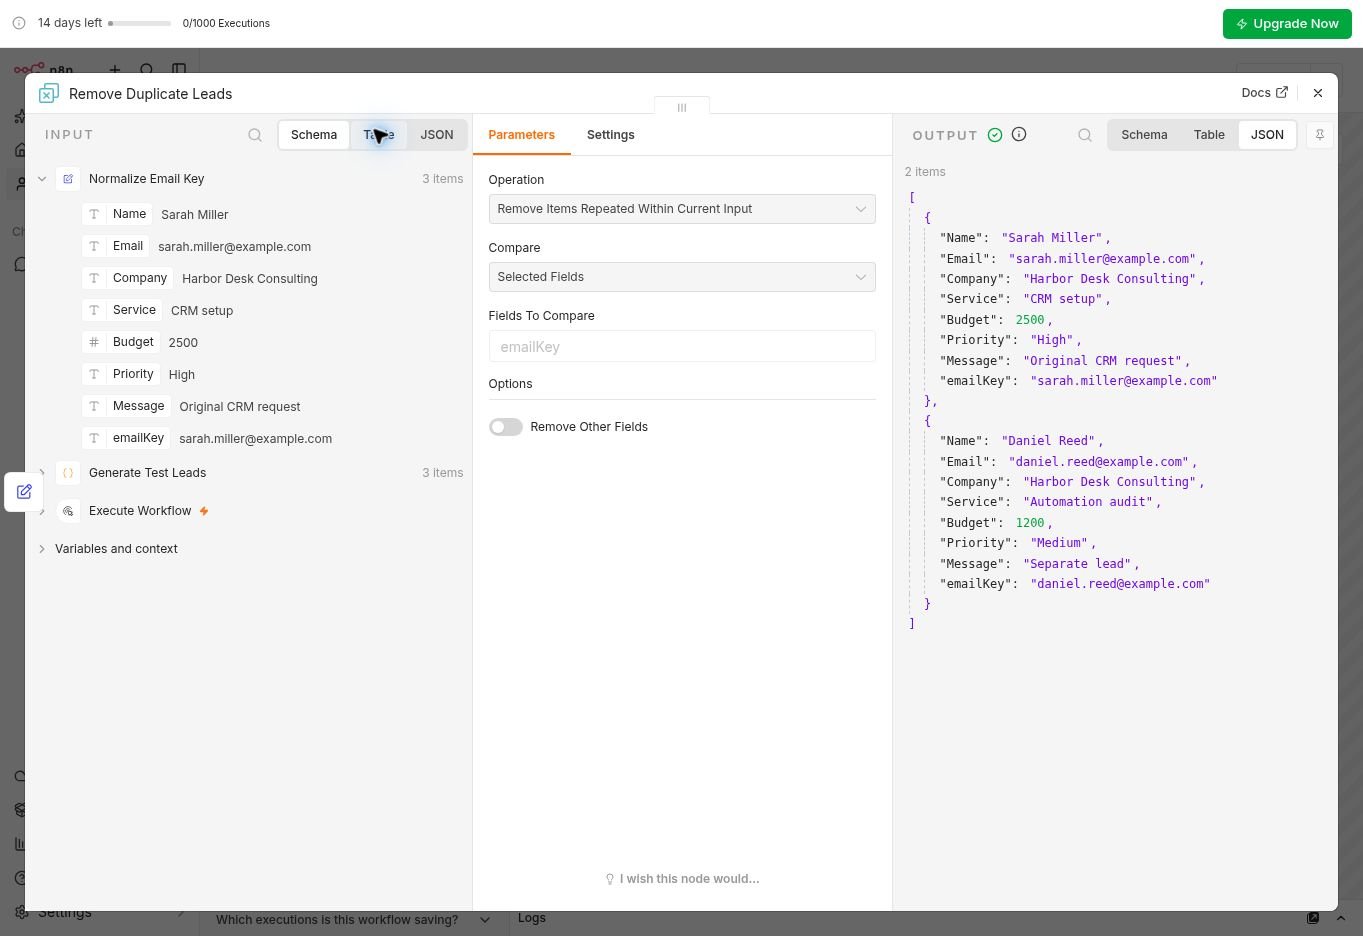
Task: Click the external link icon beside Docs
Action: [x=1282, y=92]
